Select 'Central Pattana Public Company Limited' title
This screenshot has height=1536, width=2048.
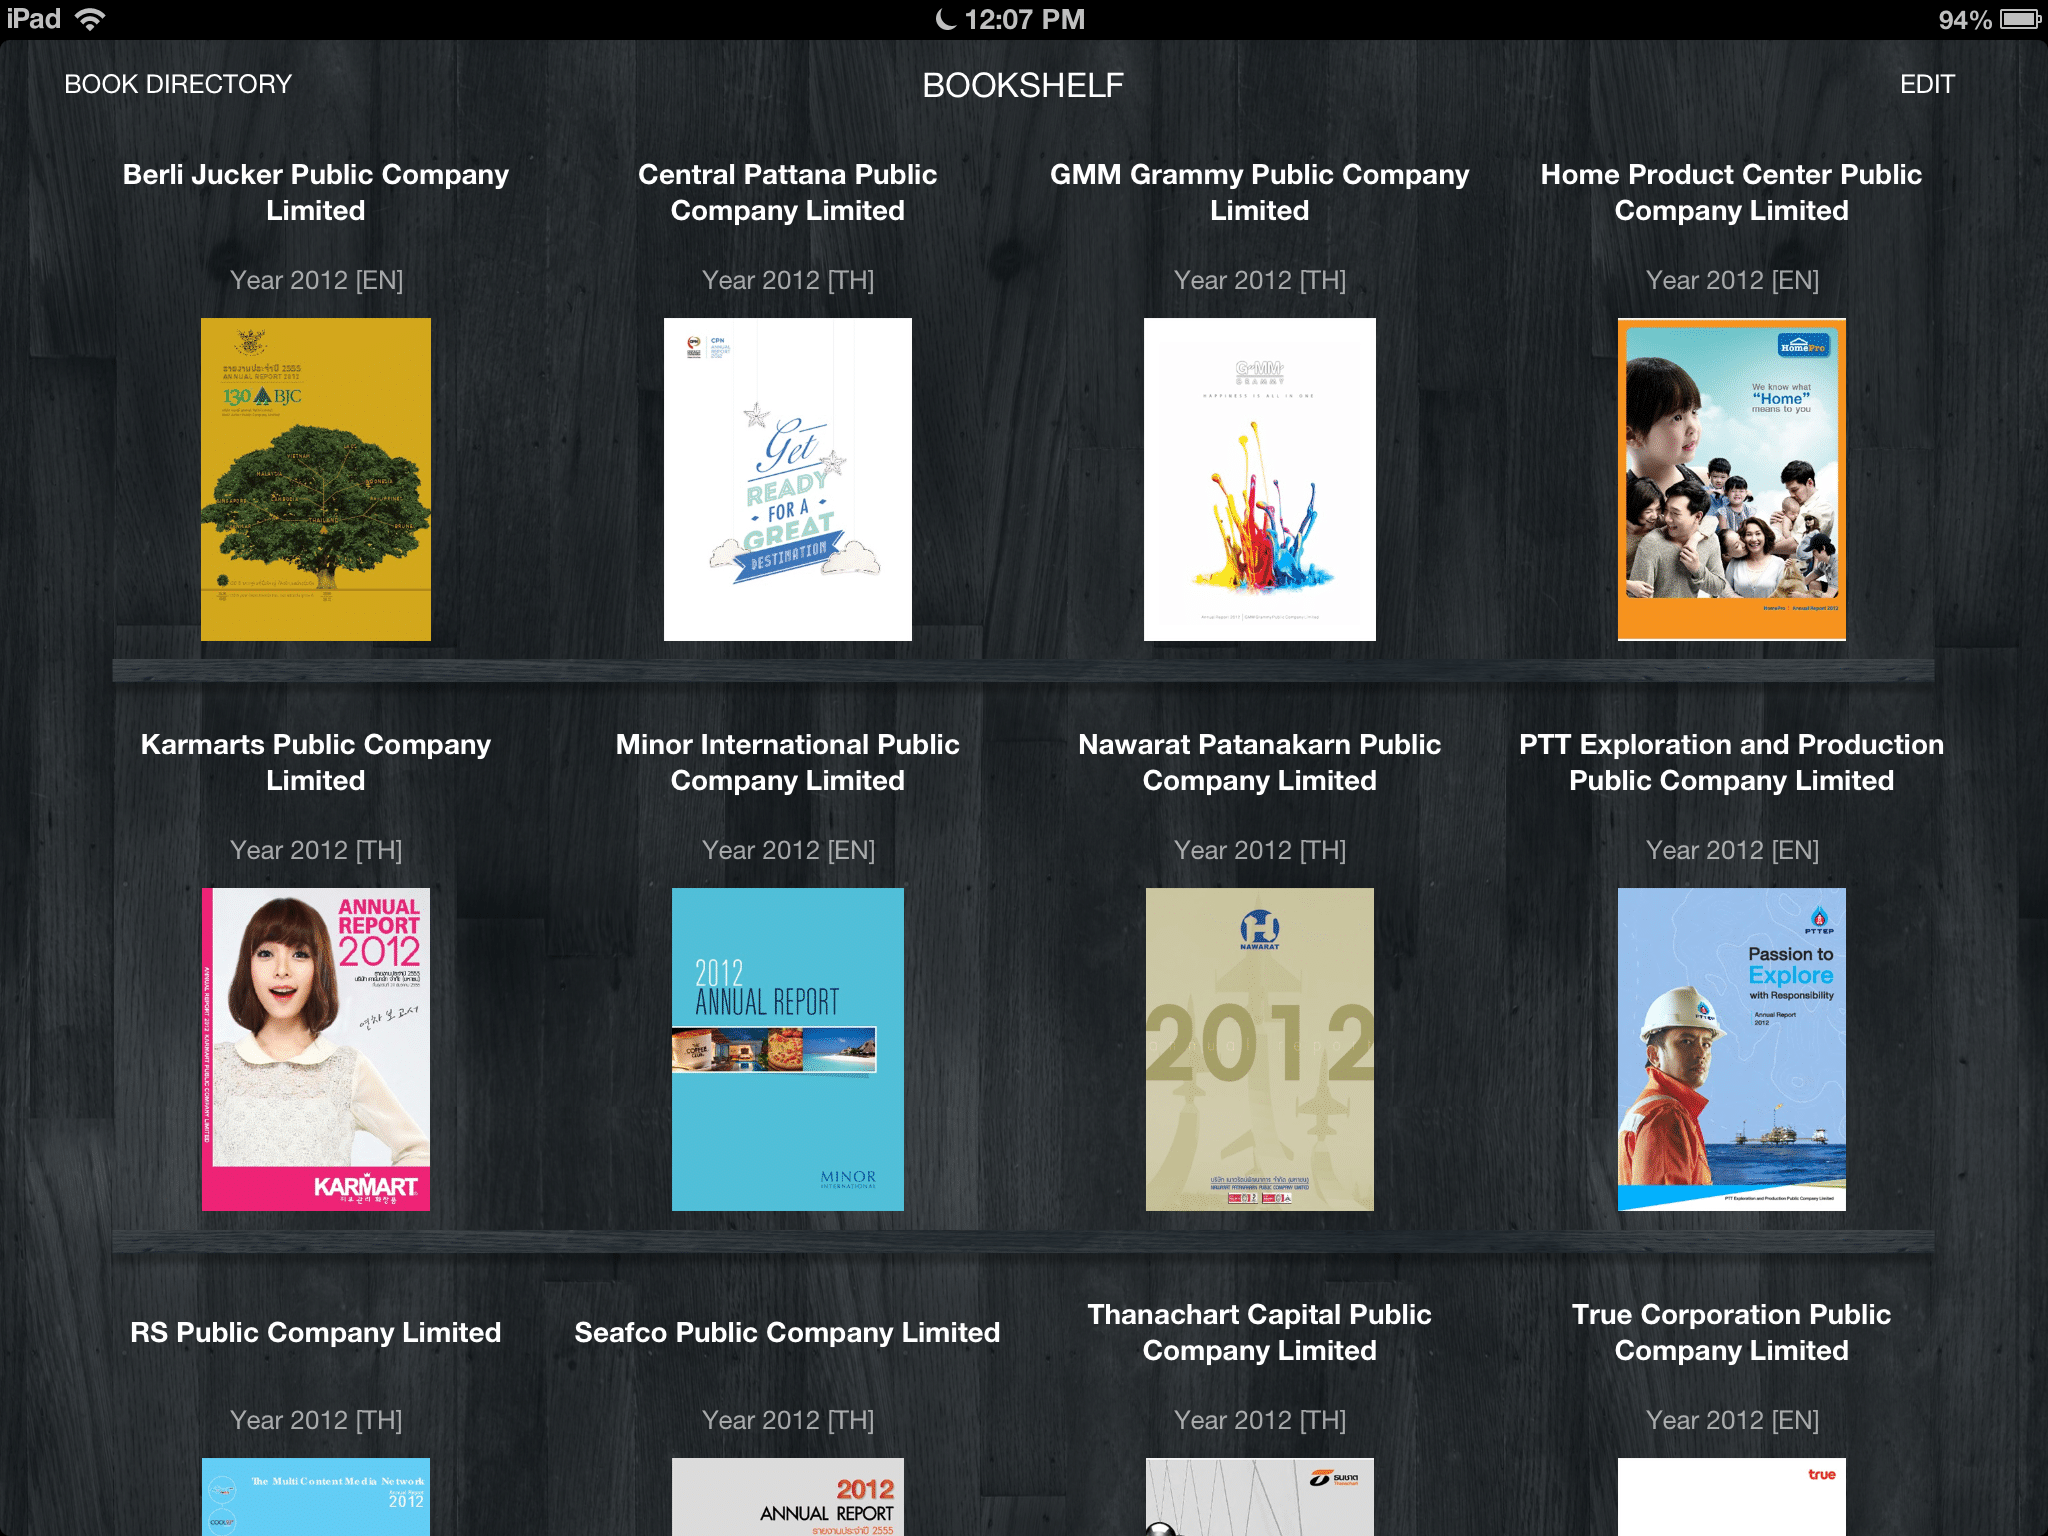788,192
